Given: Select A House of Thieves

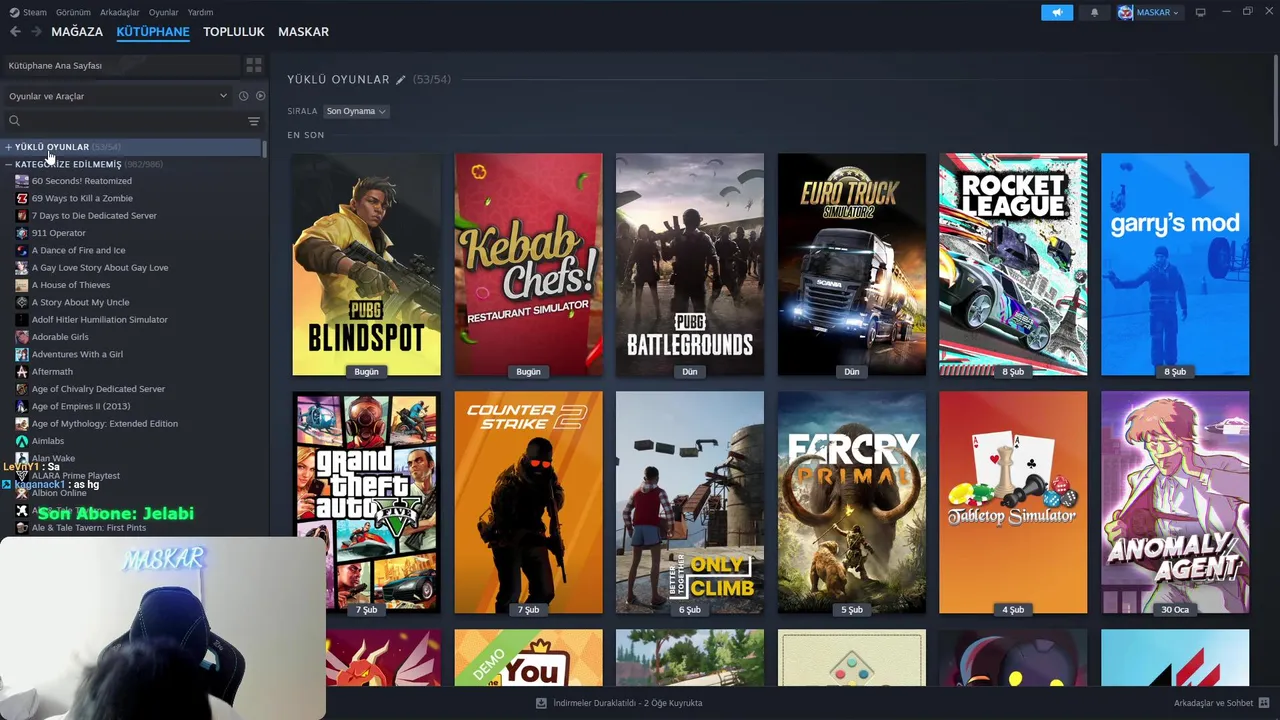Looking at the screenshot, I should 71,285.
